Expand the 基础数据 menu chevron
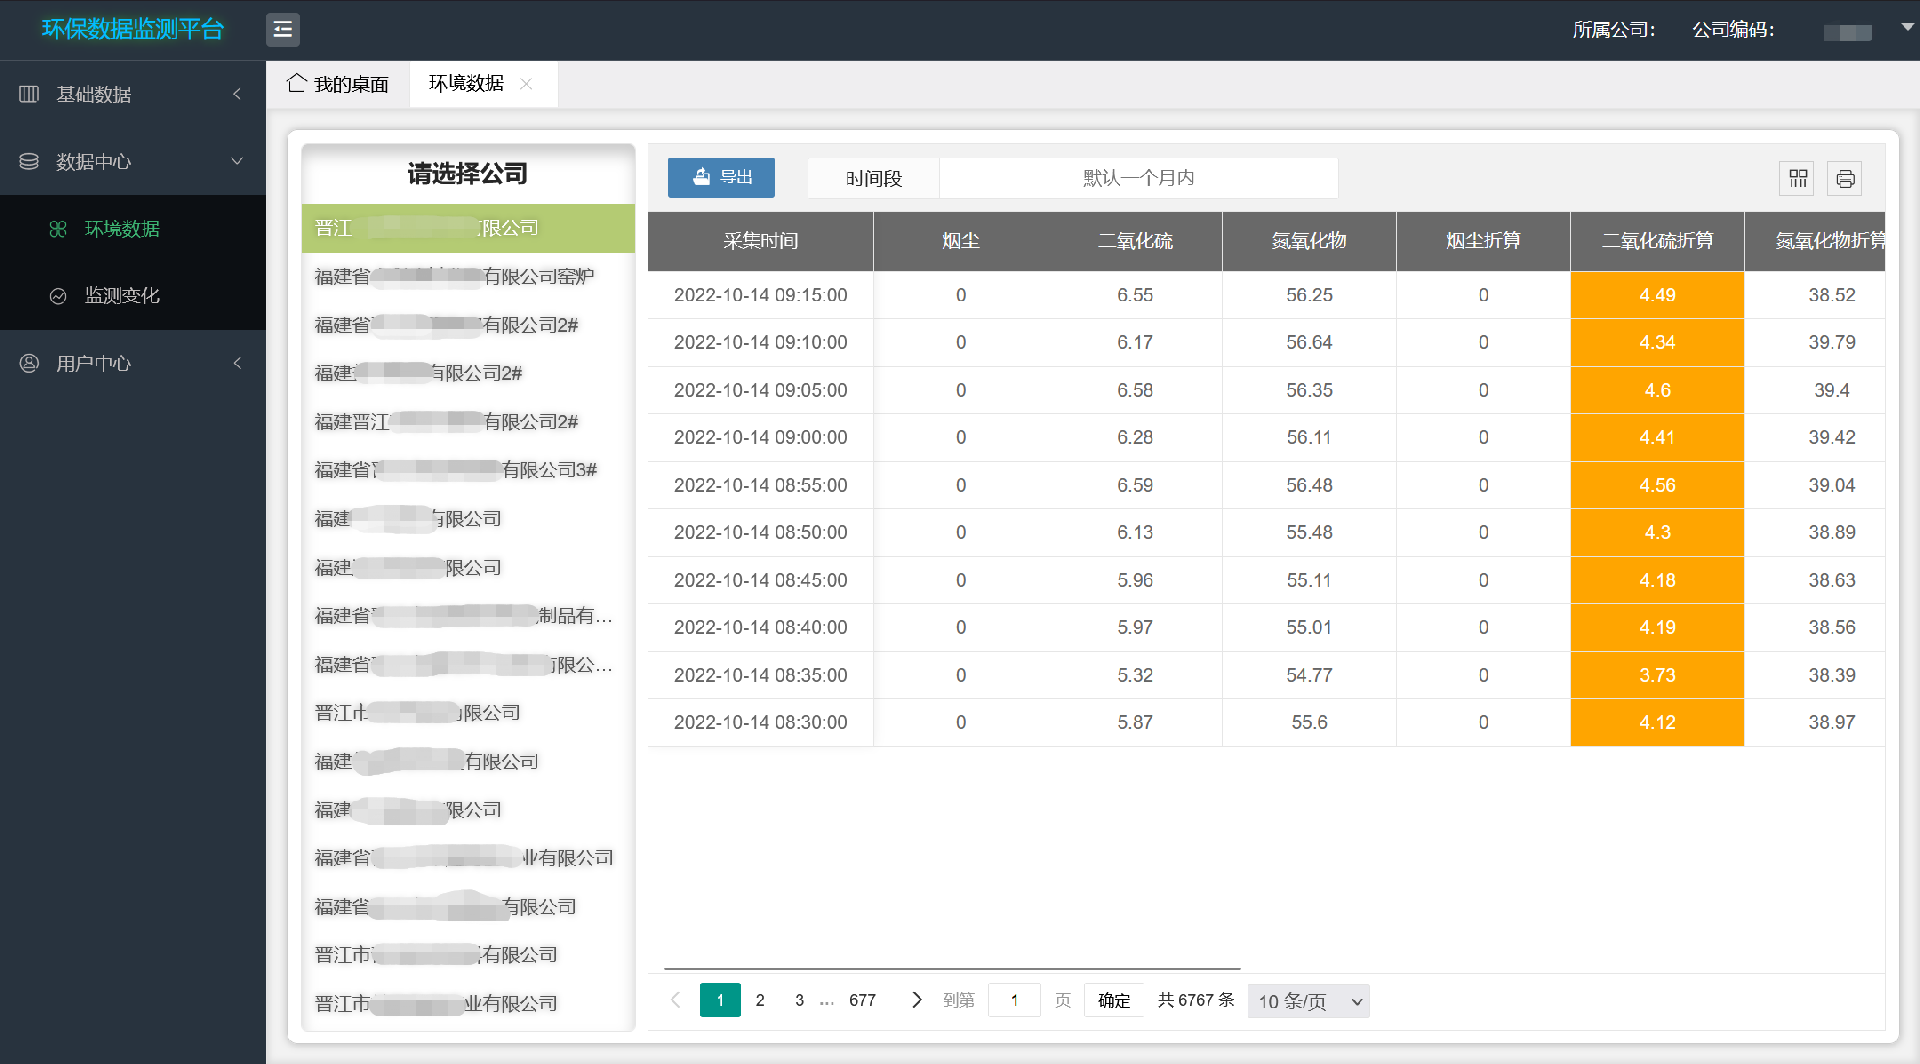Image resolution: width=1920 pixels, height=1064 pixels. click(x=237, y=94)
